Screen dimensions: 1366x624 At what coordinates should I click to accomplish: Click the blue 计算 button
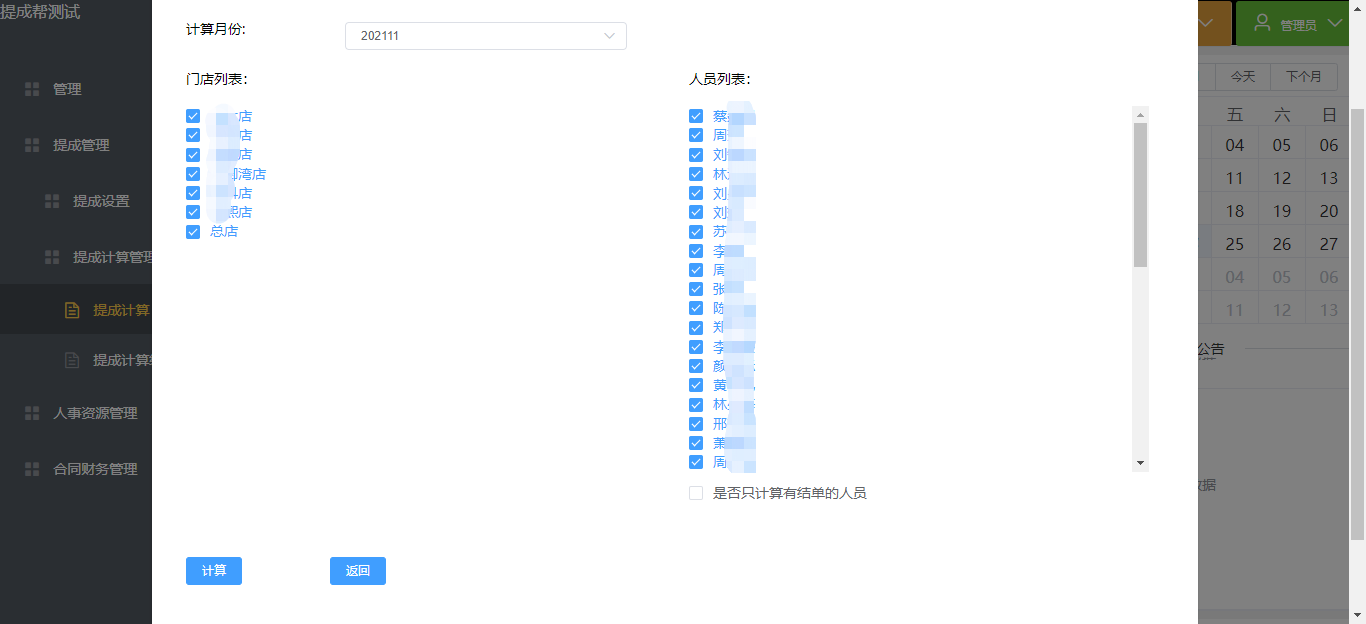coord(214,571)
